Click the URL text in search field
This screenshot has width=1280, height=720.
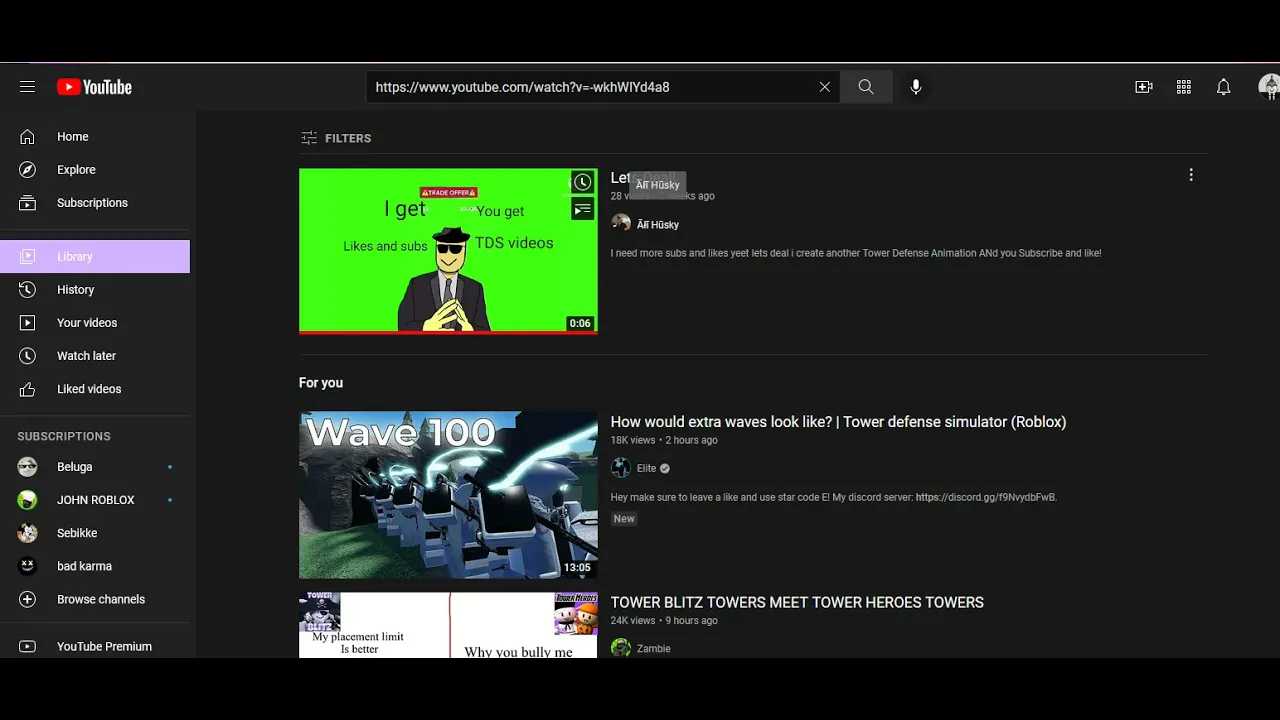(522, 87)
